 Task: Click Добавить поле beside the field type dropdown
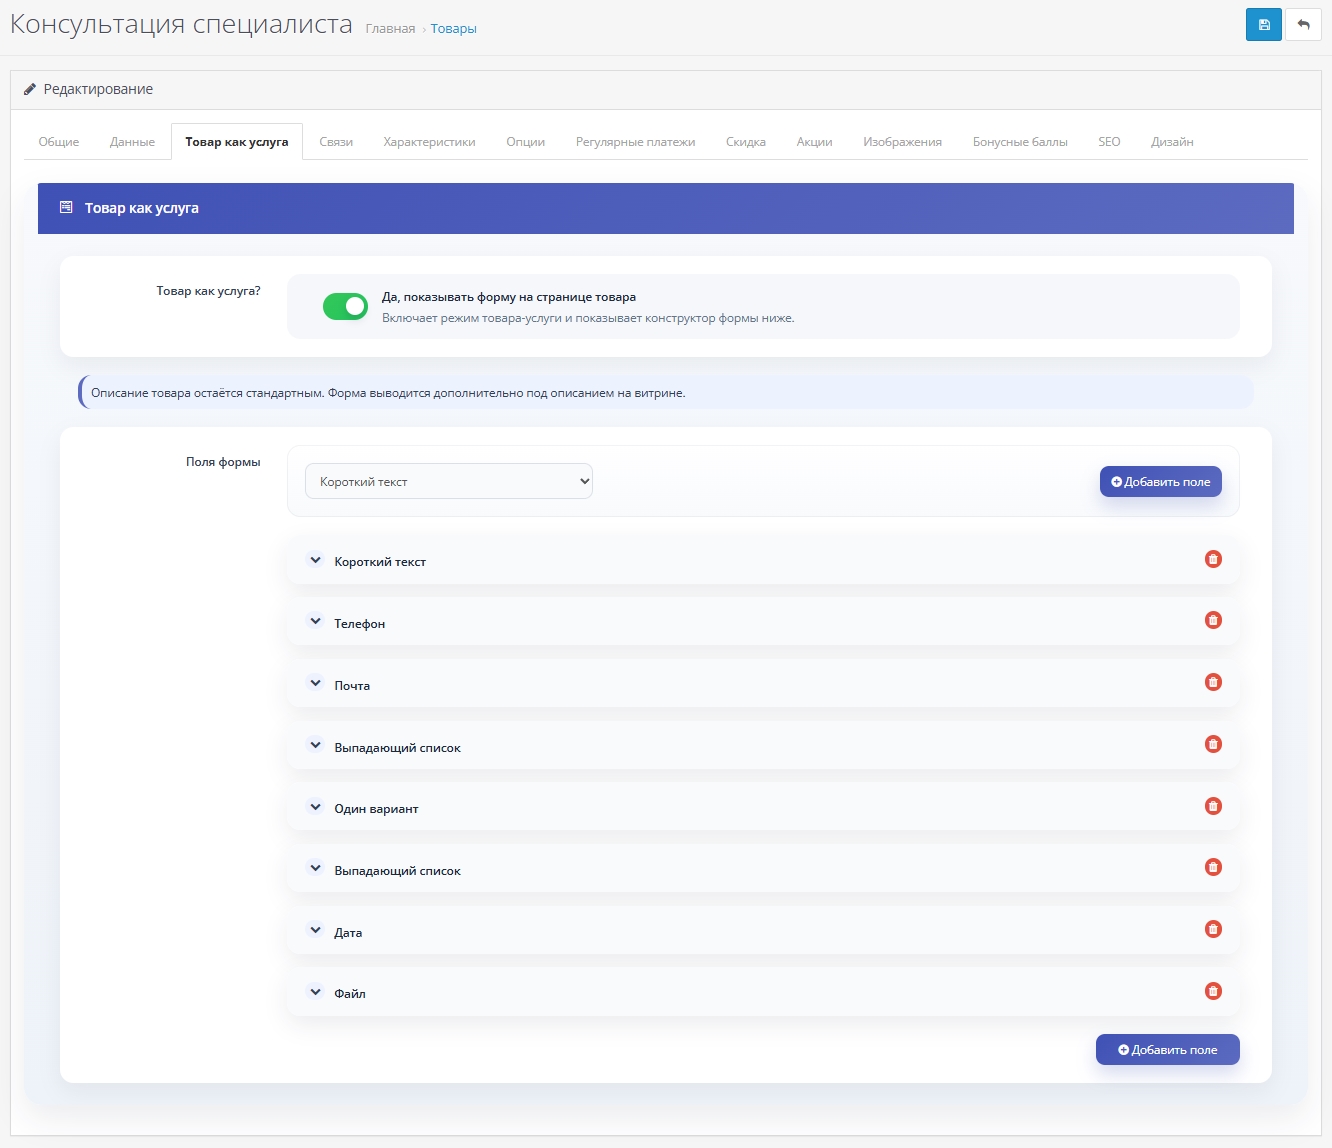[x=1161, y=481]
